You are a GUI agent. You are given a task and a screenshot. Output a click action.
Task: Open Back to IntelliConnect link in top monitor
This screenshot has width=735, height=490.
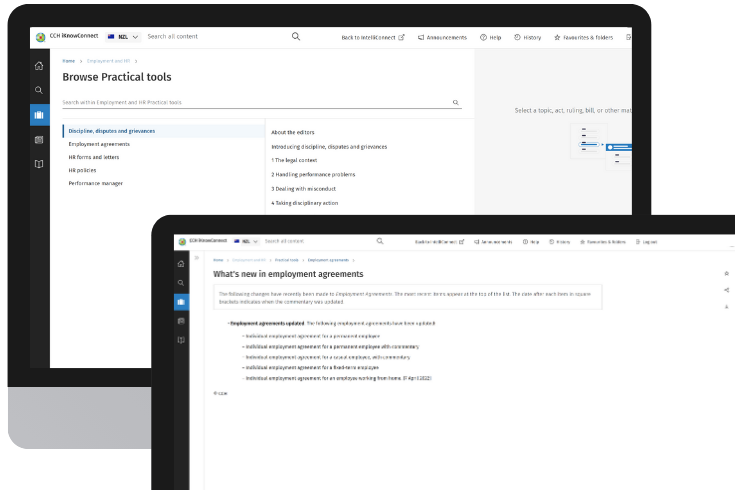[x=373, y=37]
